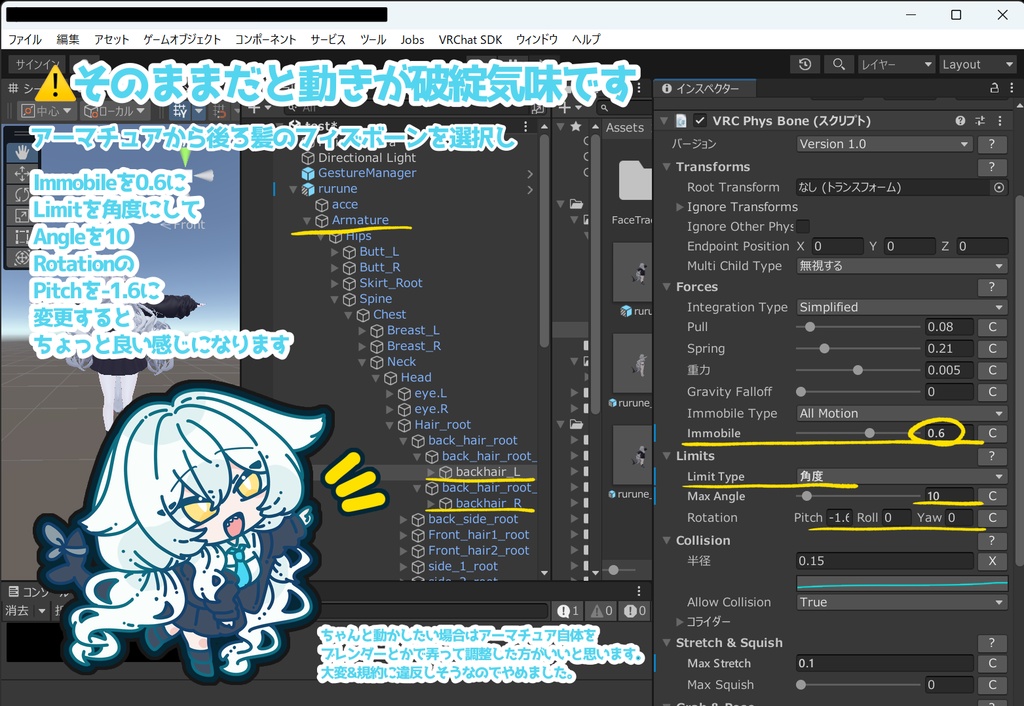
Task: Open the Immobile Type All Motion dropdown
Action: pyautogui.click(x=901, y=413)
